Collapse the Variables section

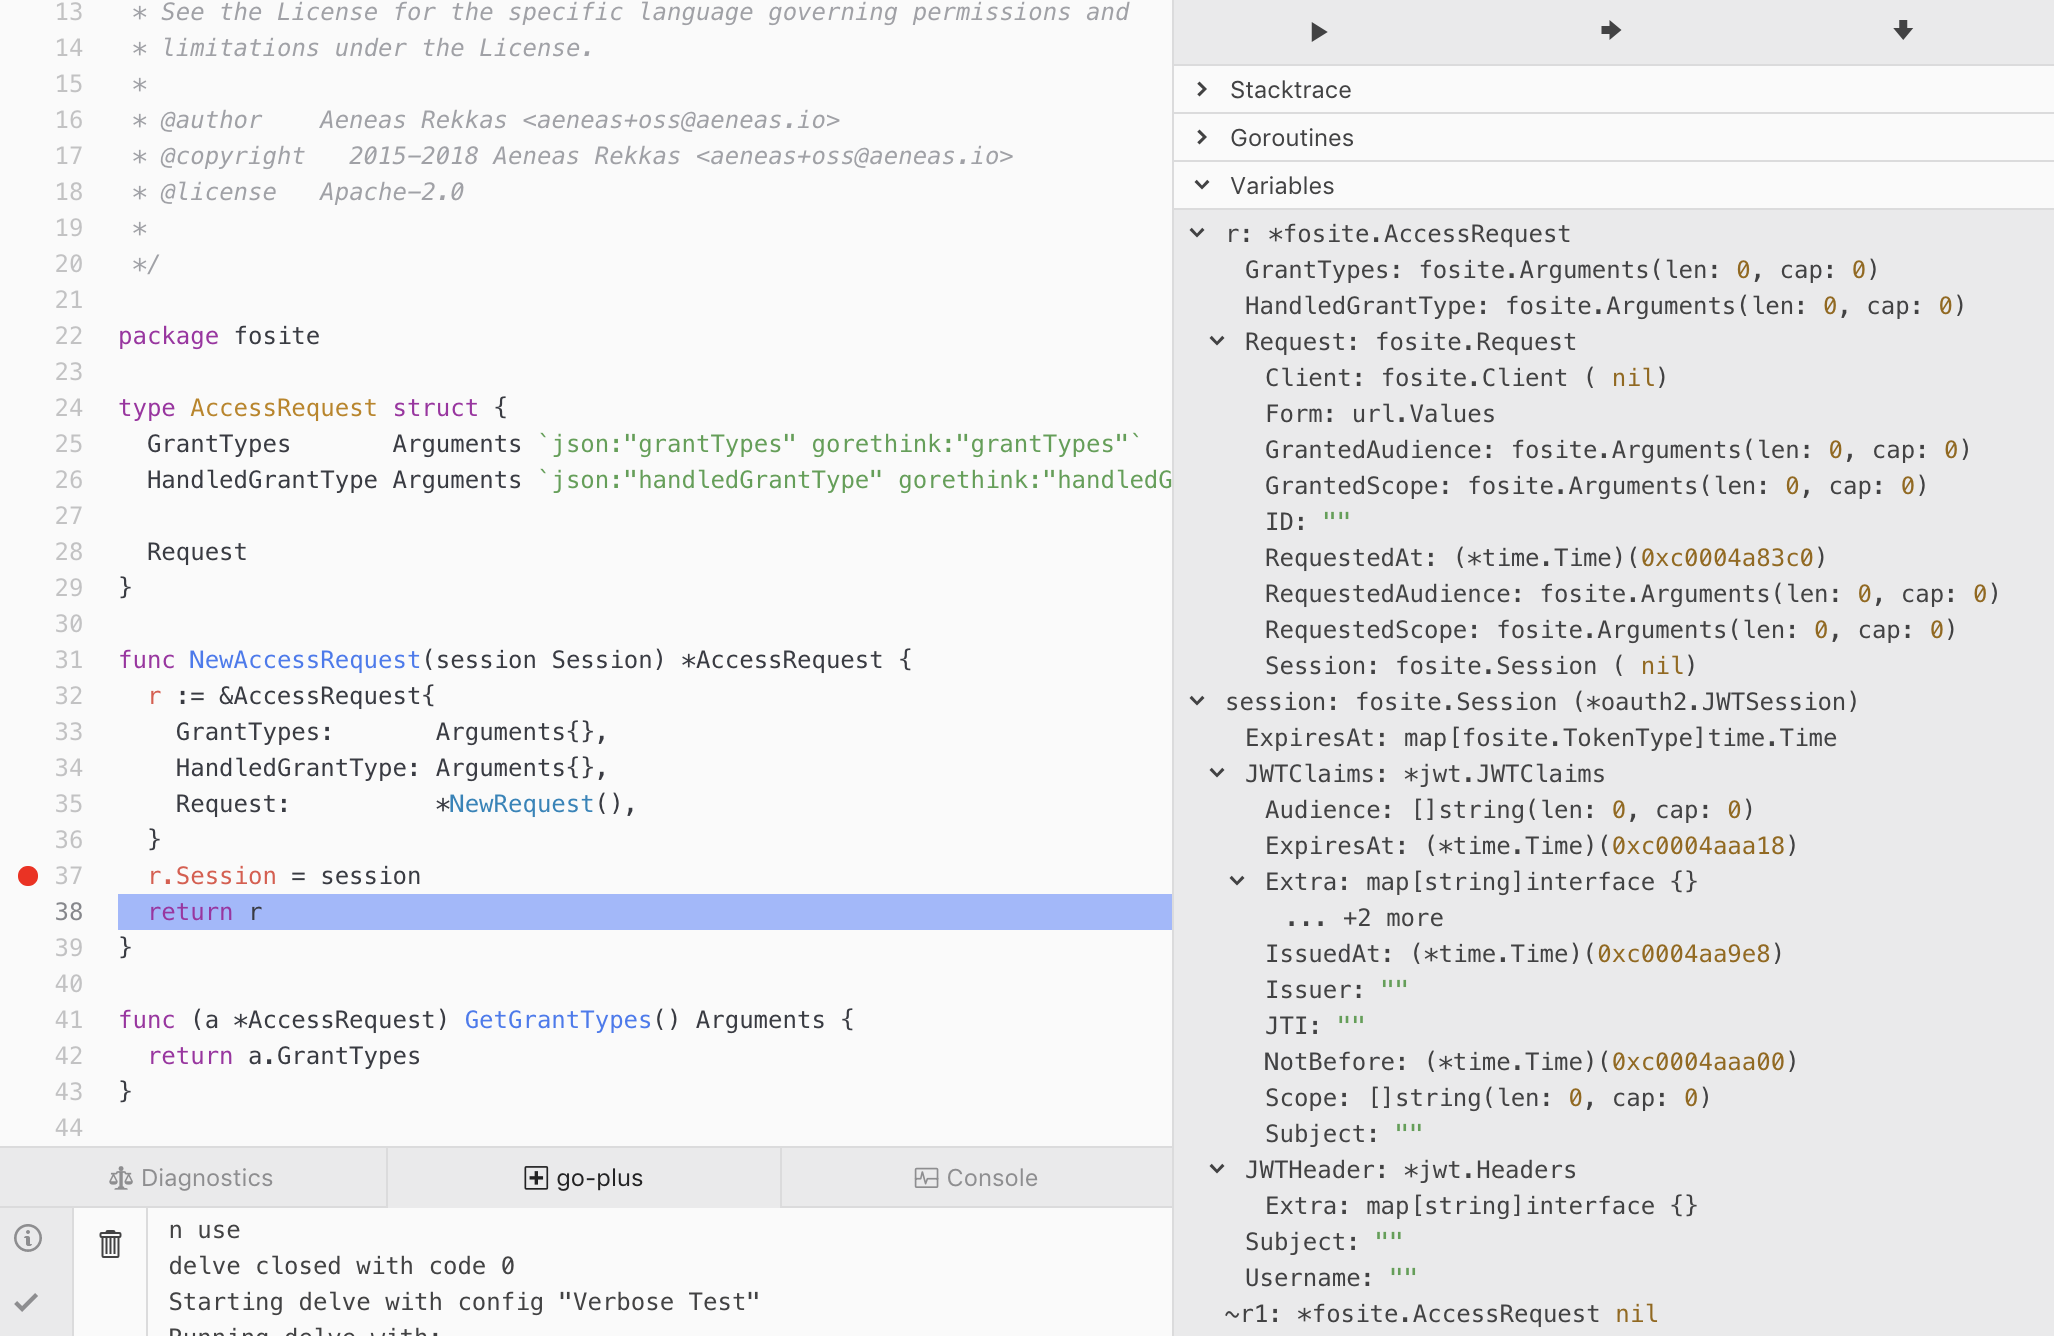(x=1201, y=185)
